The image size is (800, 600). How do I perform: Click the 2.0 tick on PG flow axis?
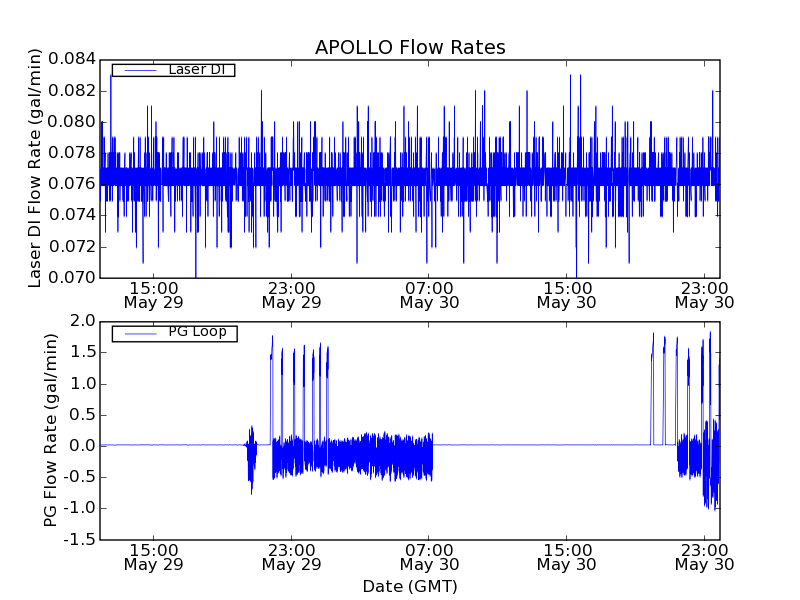click(84, 321)
